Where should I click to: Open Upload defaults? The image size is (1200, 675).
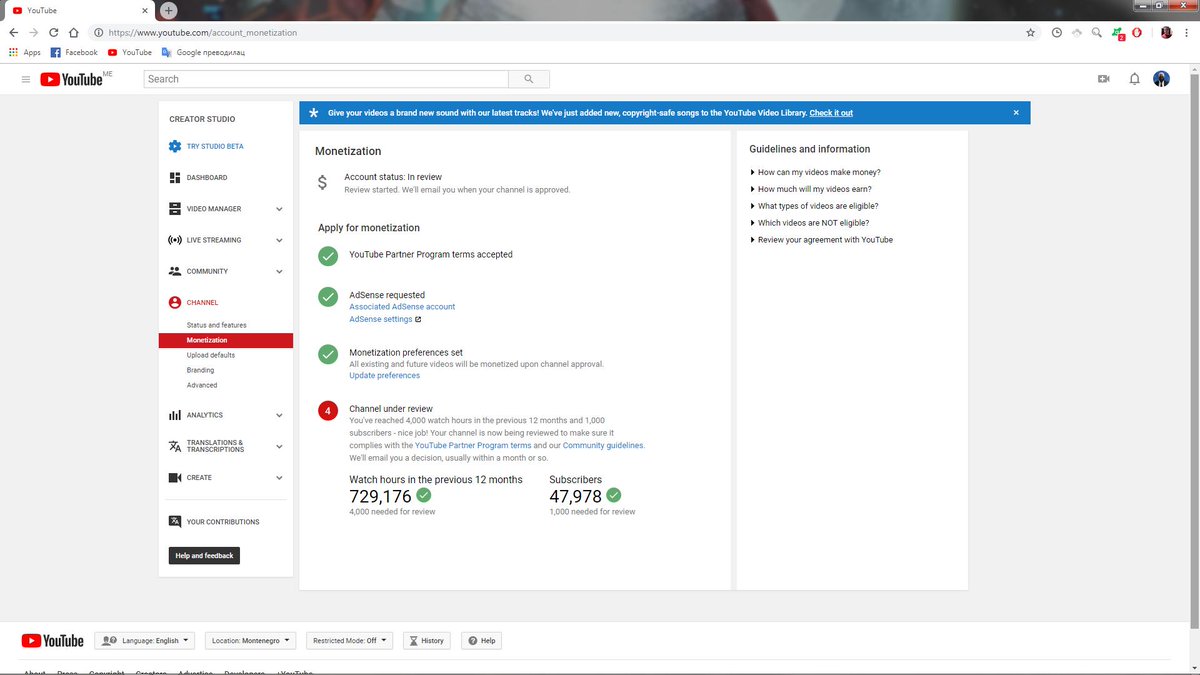point(211,355)
